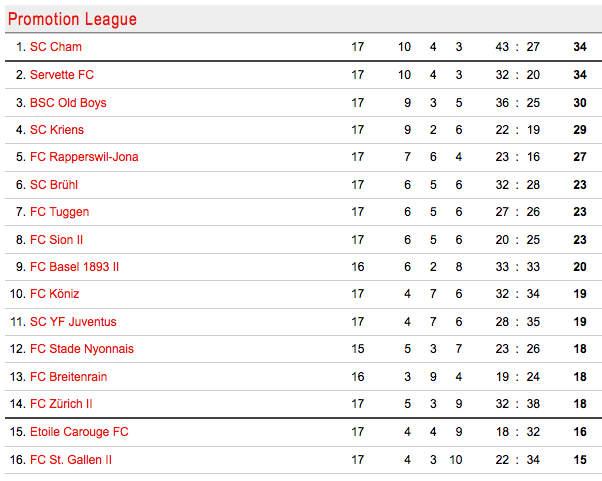Select the FC Basel 1893 II link

pos(74,267)
